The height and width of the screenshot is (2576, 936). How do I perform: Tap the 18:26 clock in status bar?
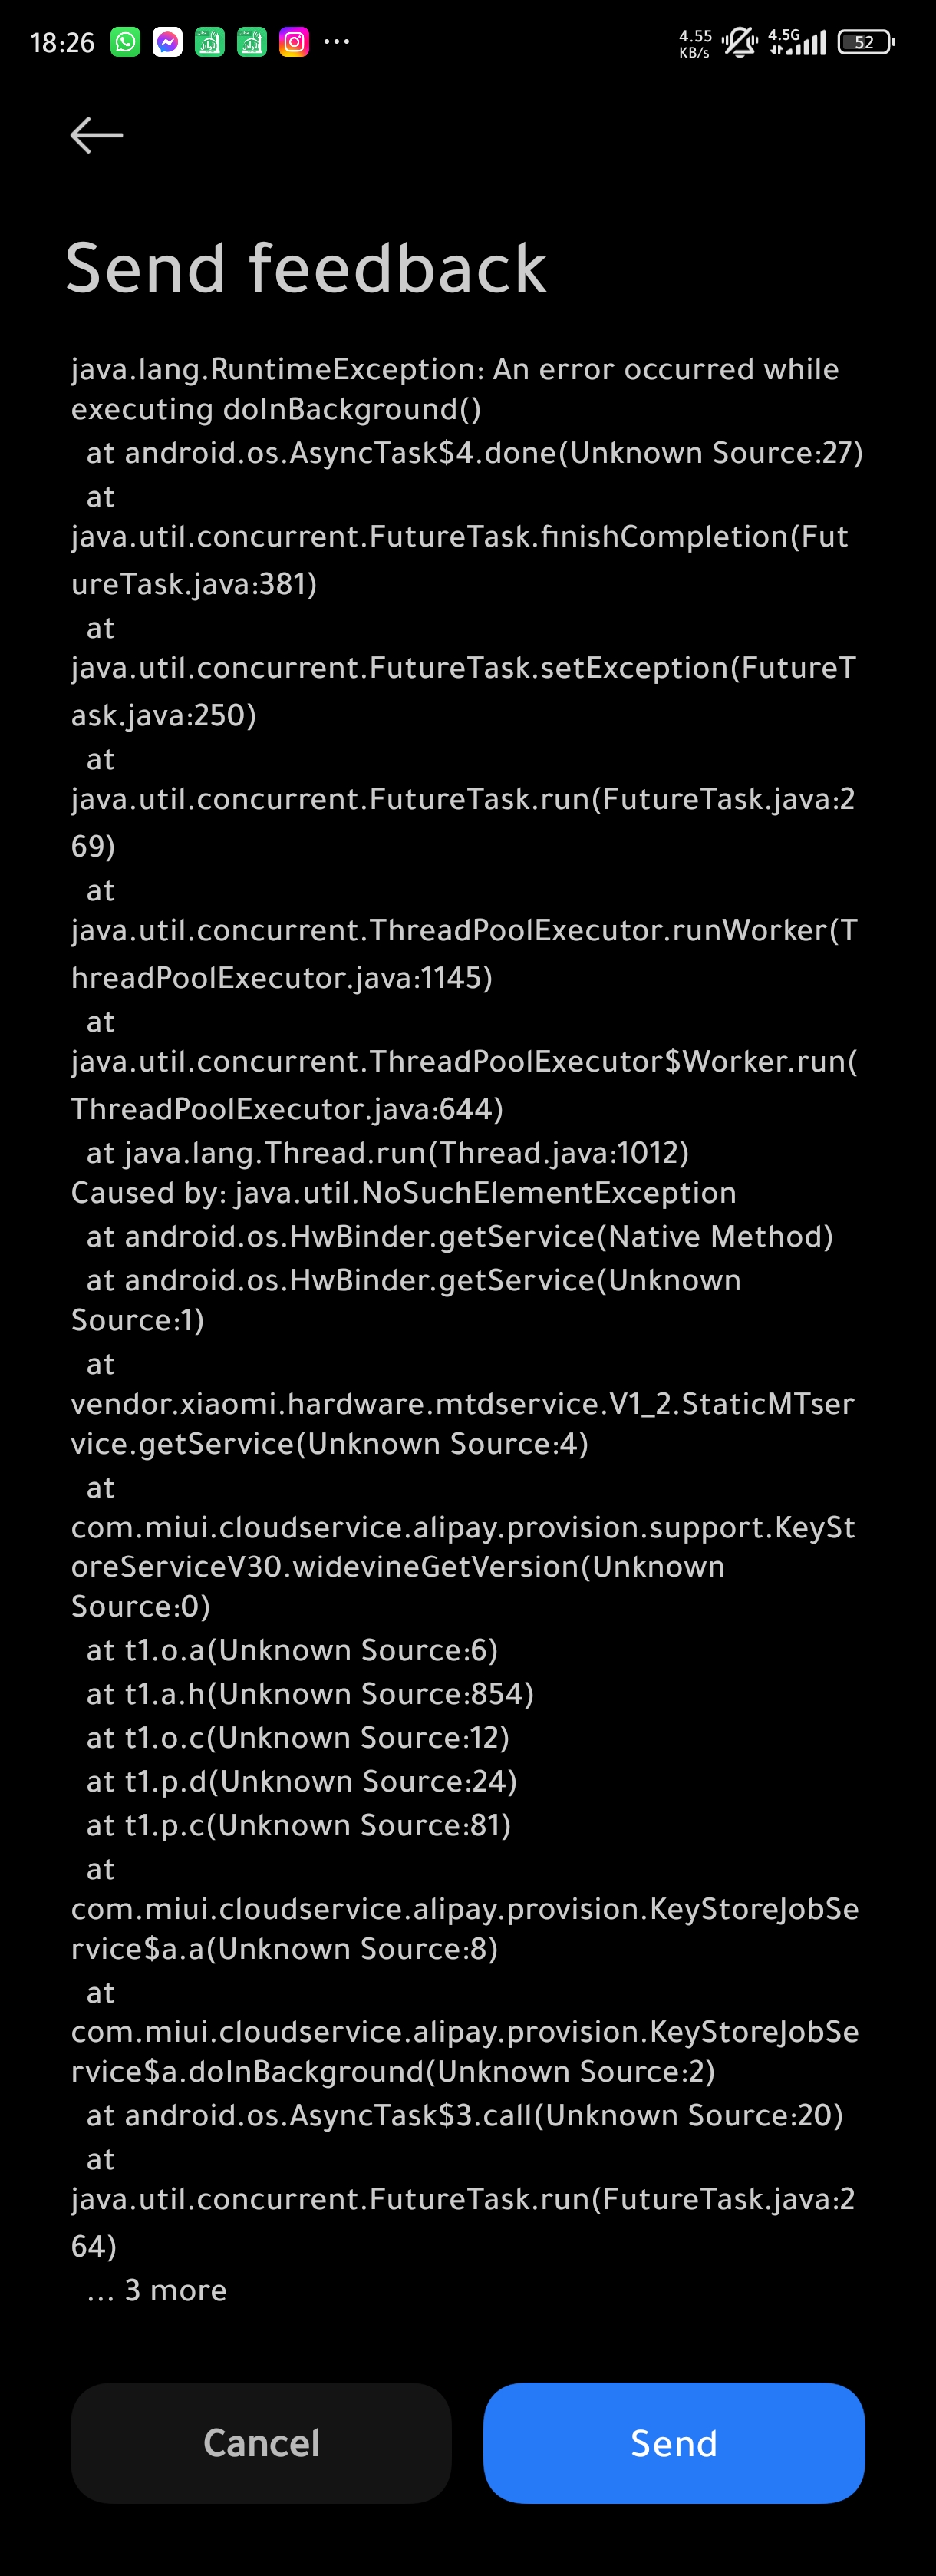coord(62,42)
